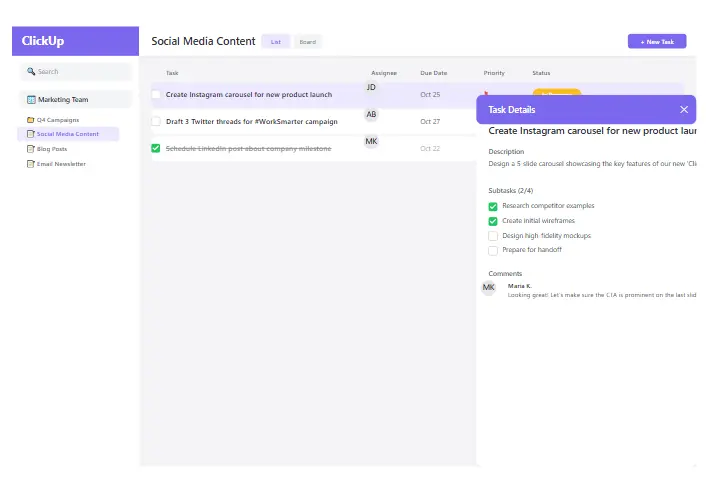Click the Due Date column header

click(x=434, y=73)
